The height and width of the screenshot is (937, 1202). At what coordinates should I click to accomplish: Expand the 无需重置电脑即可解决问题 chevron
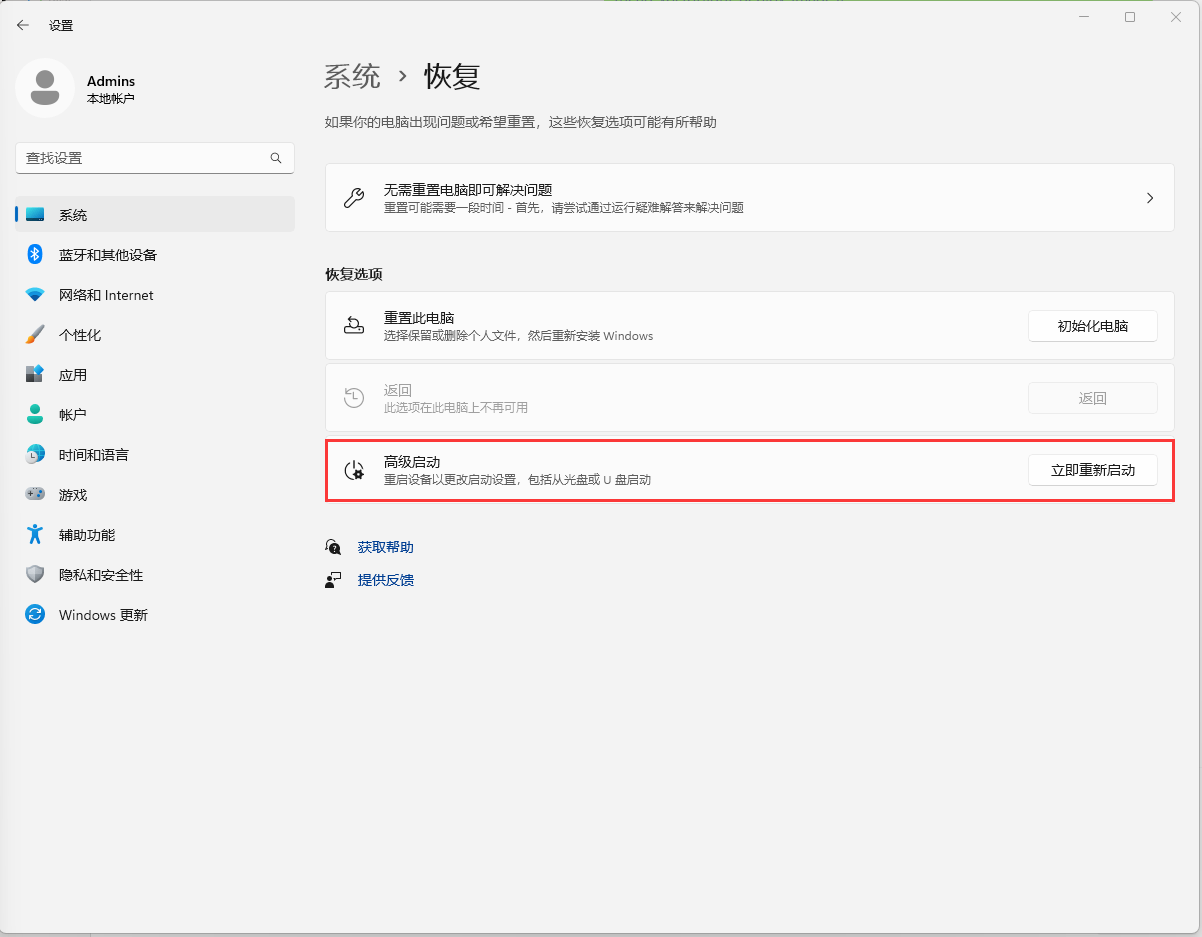1150,198
